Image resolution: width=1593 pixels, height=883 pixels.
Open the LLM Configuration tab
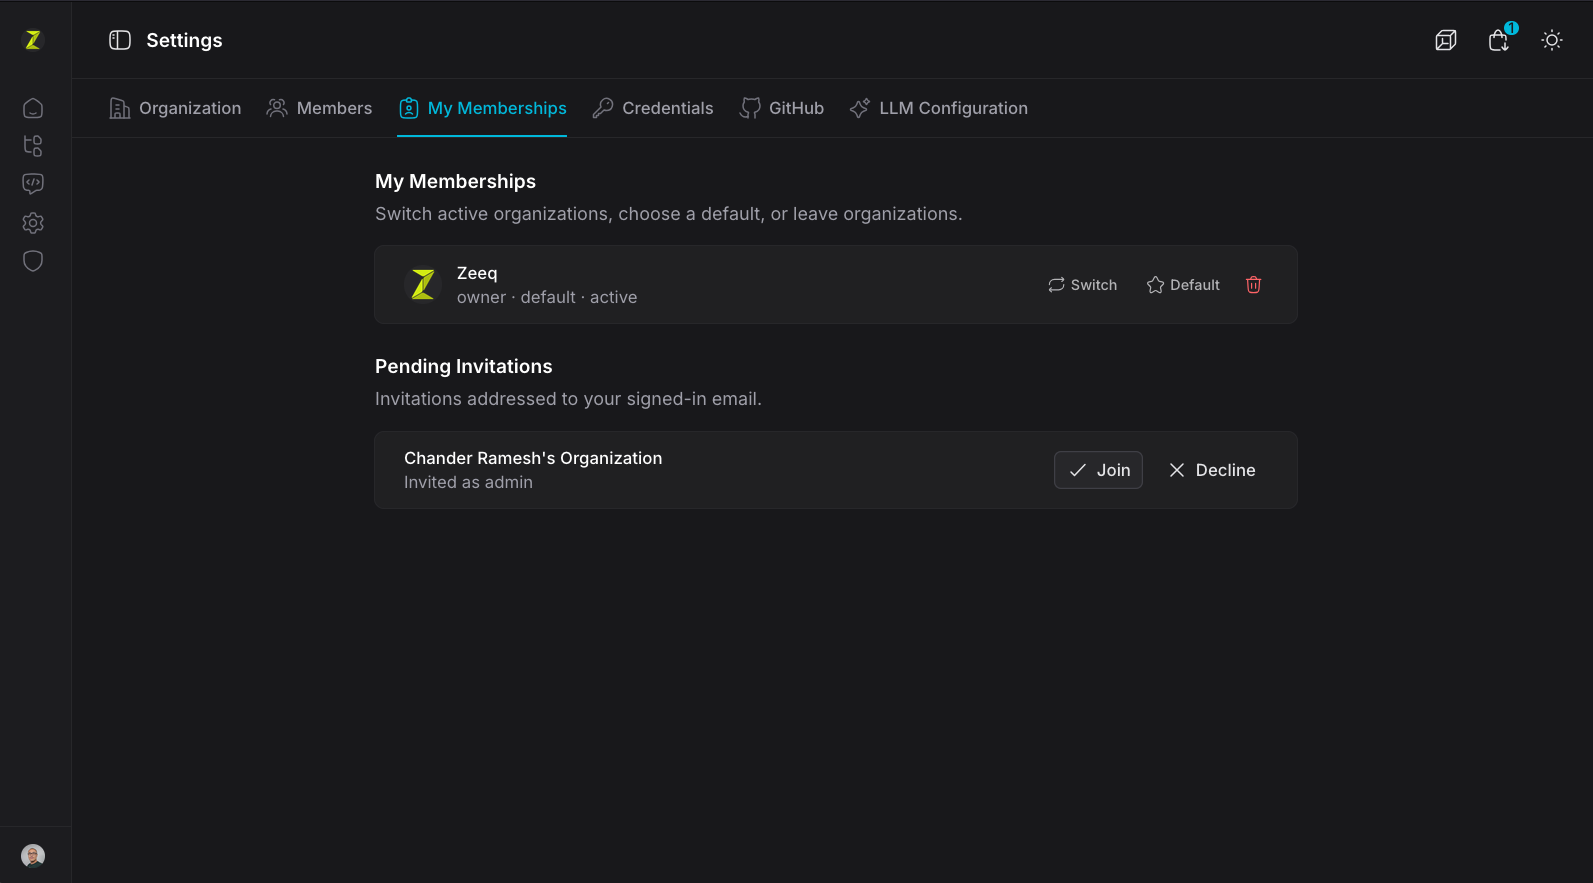click(939, 108)
